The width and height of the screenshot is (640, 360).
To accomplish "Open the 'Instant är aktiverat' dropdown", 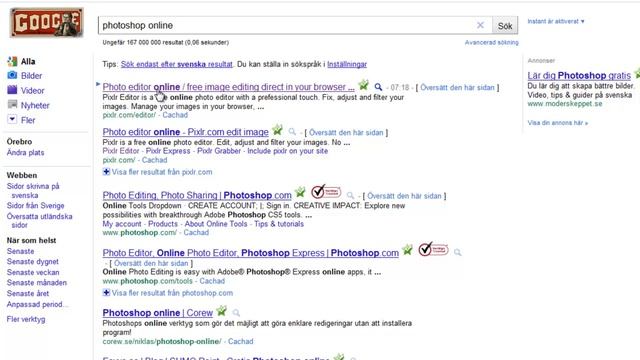I will tap(556, 21).
